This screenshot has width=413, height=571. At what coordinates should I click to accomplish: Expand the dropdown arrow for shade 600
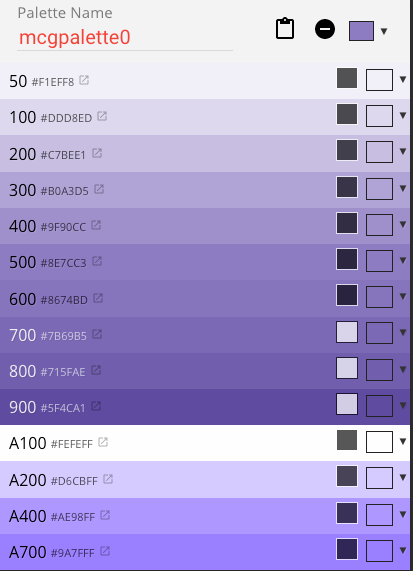pos(403,296)
